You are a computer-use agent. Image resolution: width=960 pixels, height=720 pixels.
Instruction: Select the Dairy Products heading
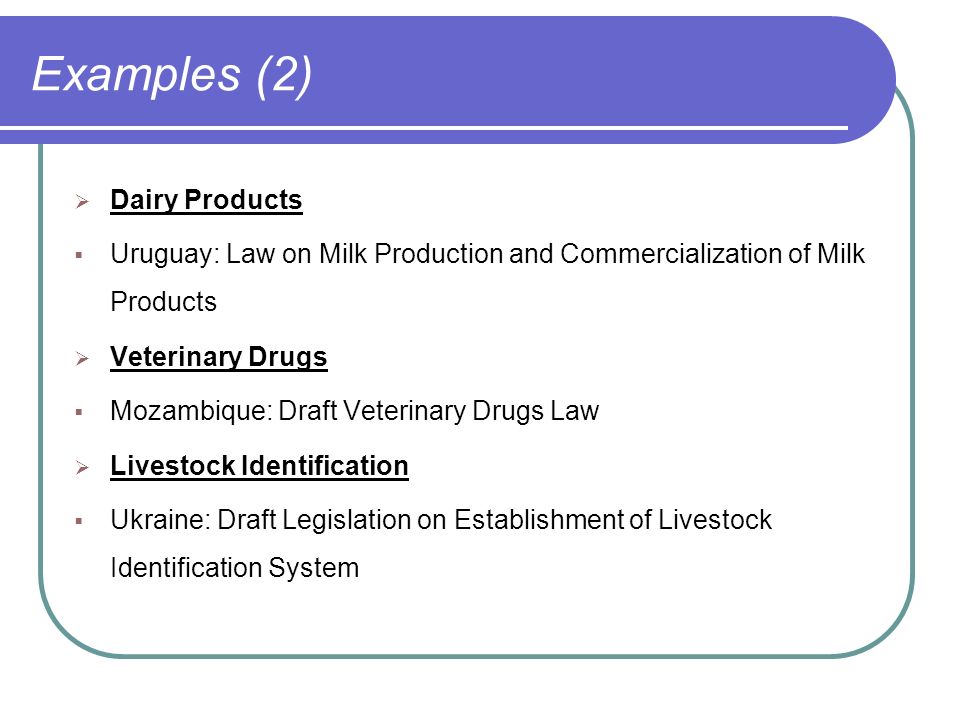point(206,200)
